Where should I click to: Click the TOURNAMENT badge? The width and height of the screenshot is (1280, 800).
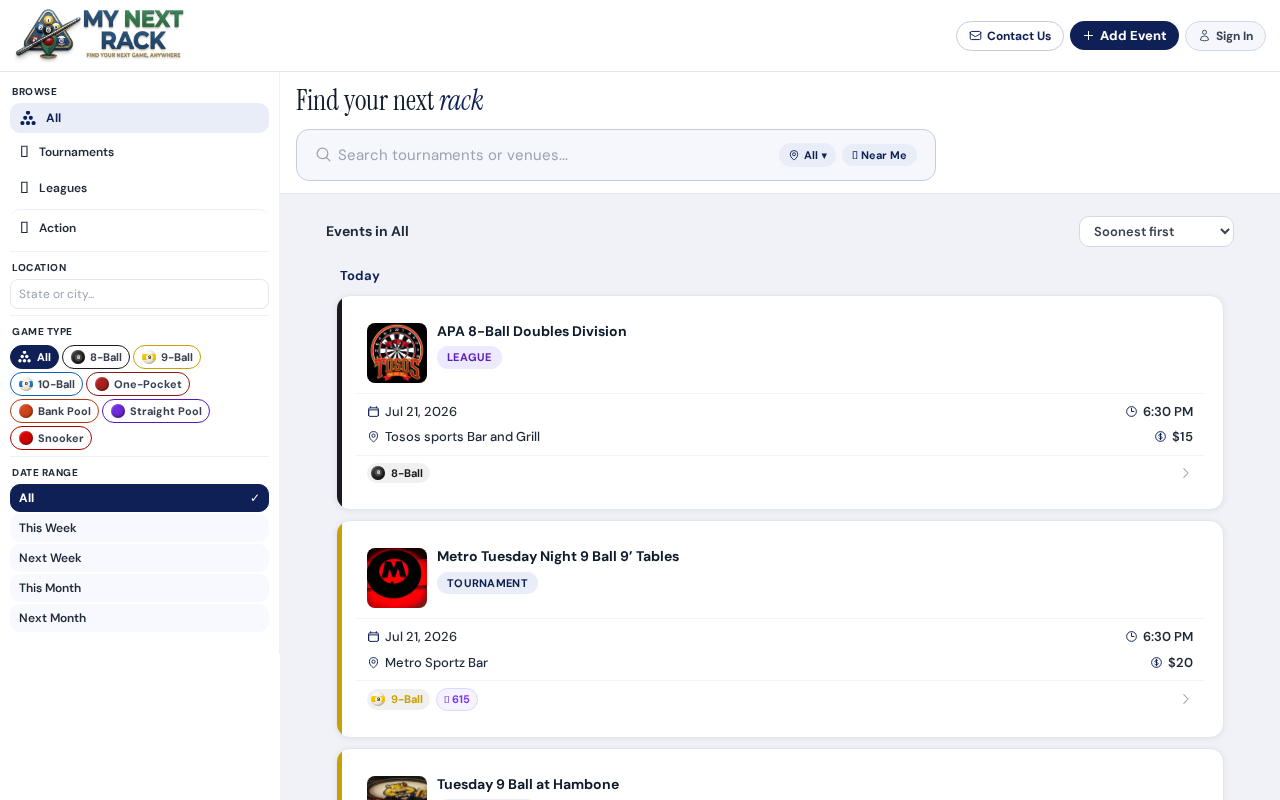(487, 583)
